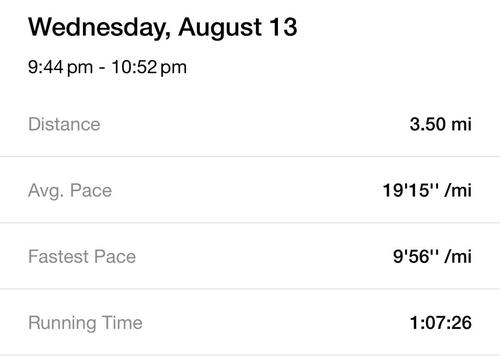Image resolution: width=500 pixels, height=363 pixels.
Task: Select the Distance row label
Action: (x=64, y=124)
